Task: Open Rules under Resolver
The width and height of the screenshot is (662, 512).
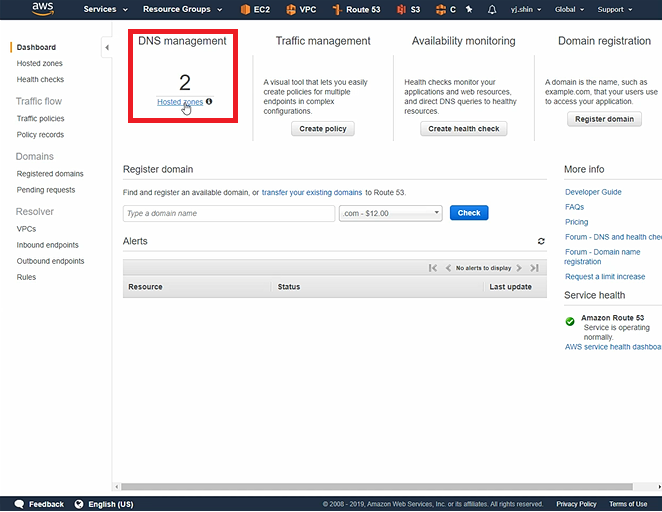Action: 26,277
